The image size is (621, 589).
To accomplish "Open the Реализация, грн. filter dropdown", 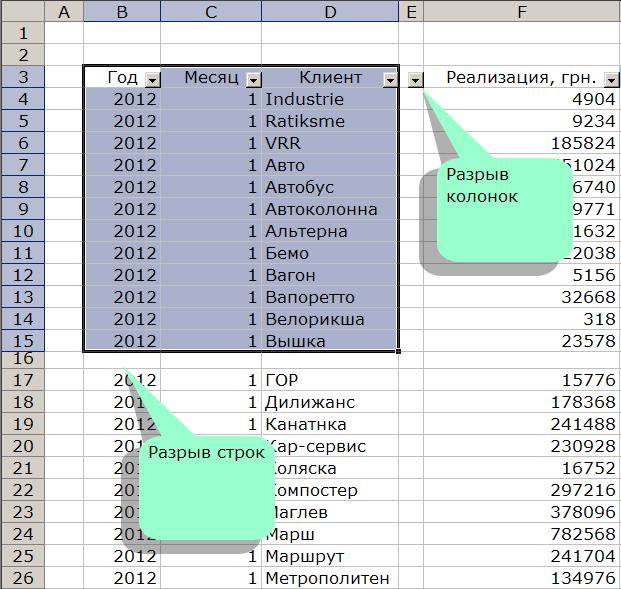I will click(x=612, y=79).
